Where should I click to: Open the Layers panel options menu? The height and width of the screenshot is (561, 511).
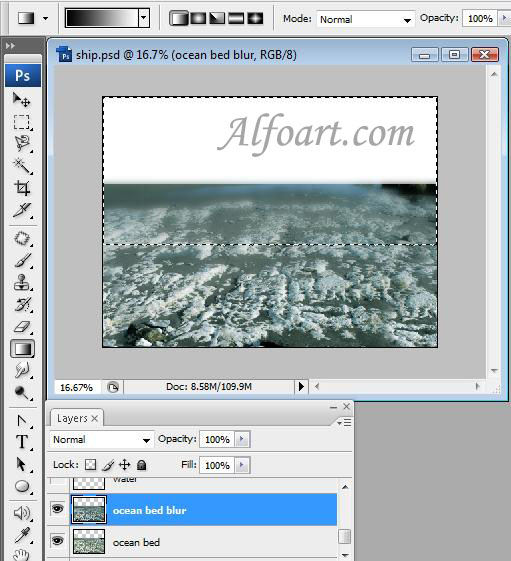(345, 423)
